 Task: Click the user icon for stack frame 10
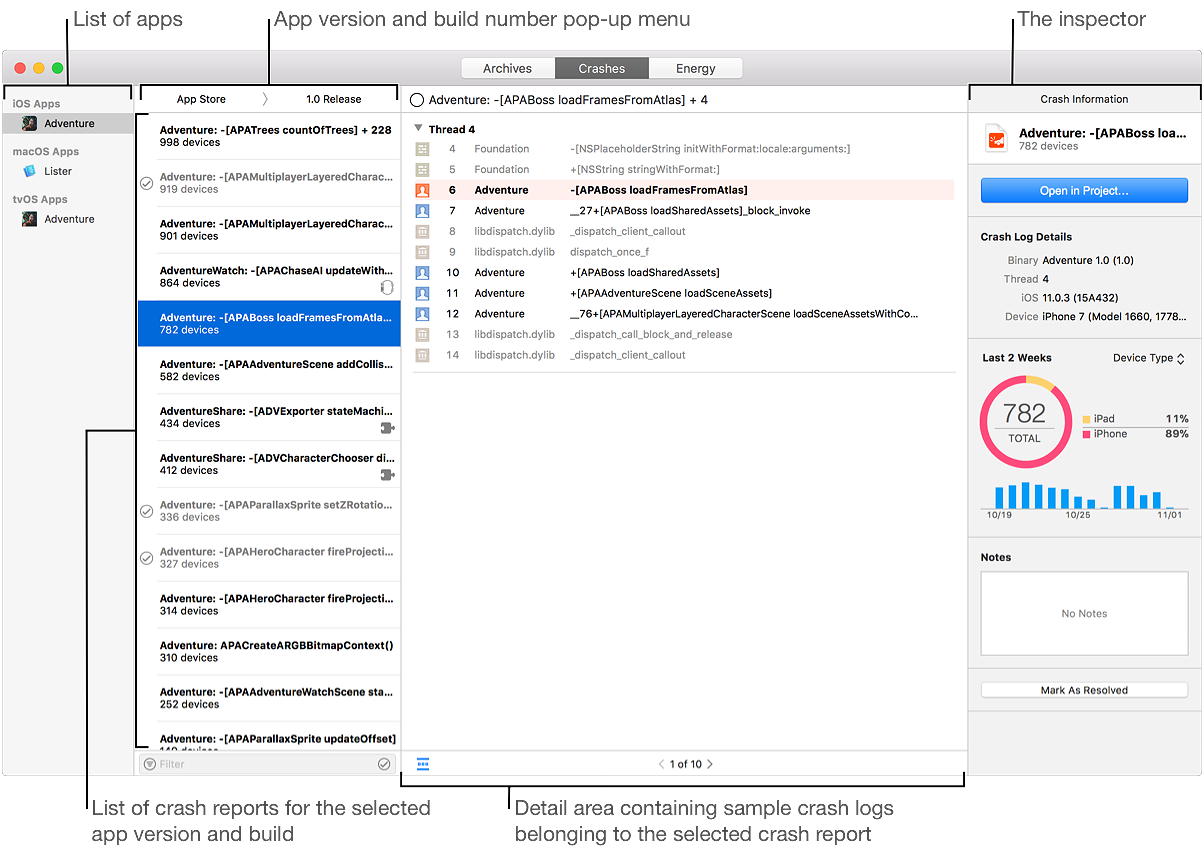coord(422,272)
